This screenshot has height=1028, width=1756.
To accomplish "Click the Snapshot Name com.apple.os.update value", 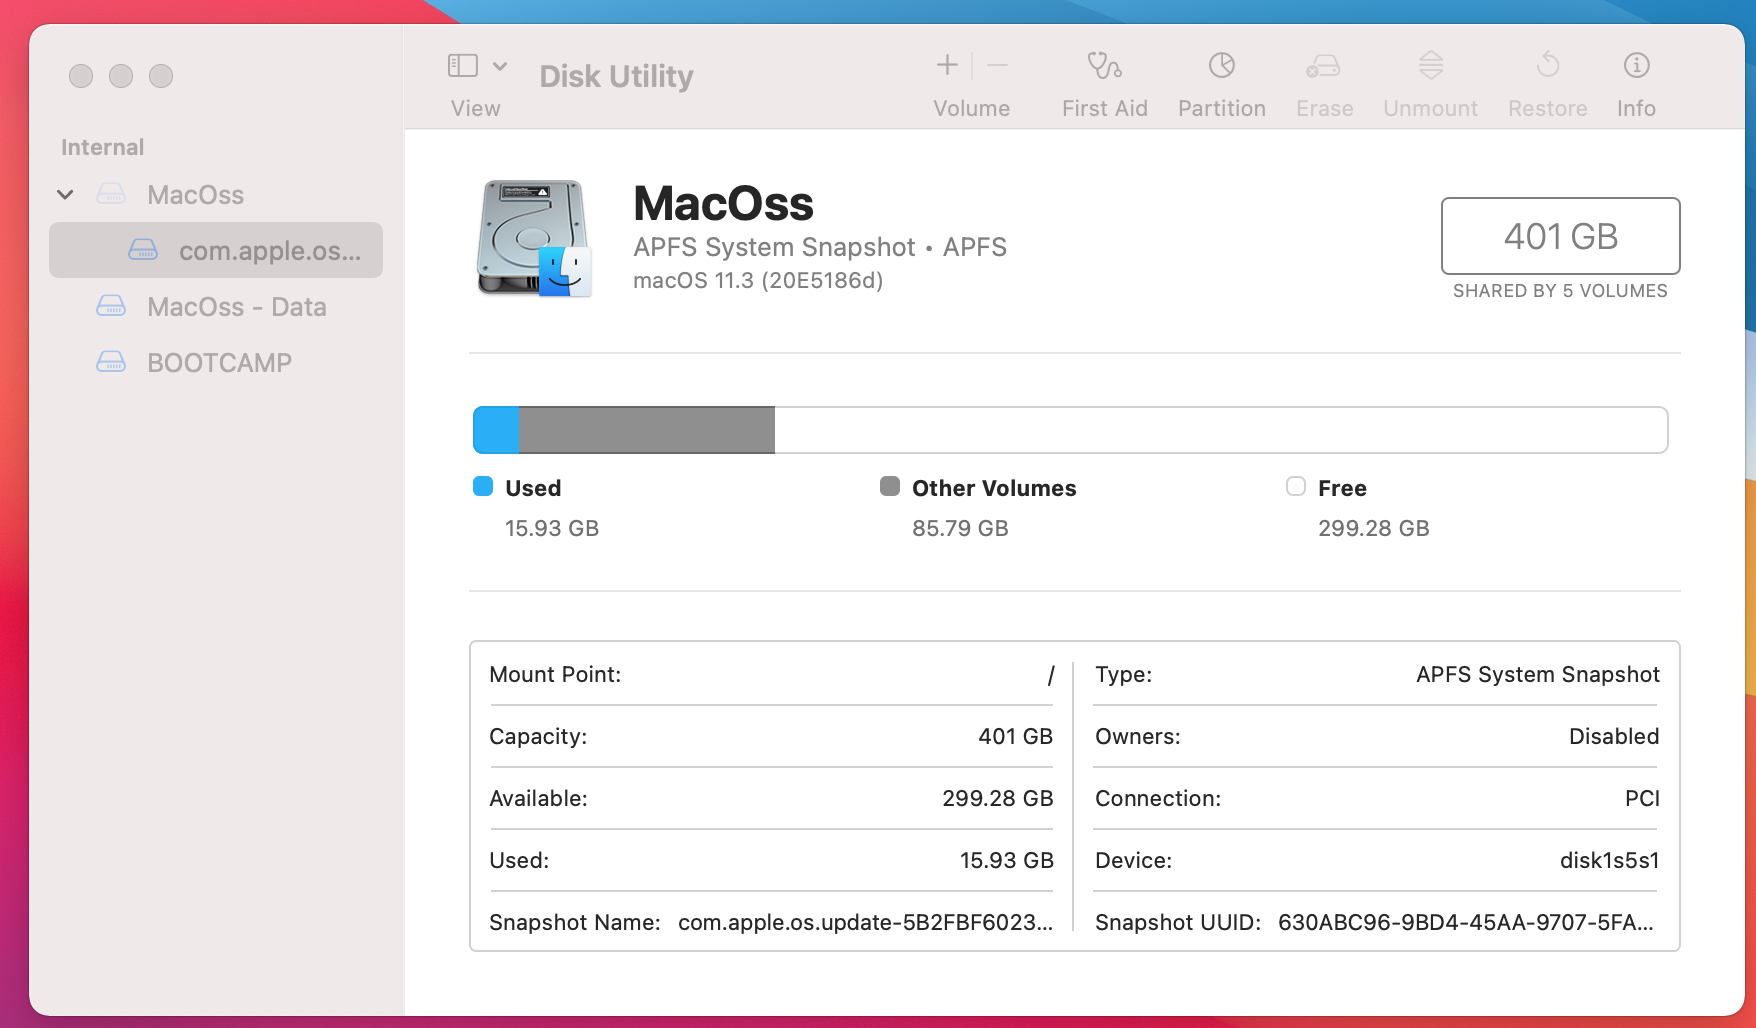I will pos(865,922).
